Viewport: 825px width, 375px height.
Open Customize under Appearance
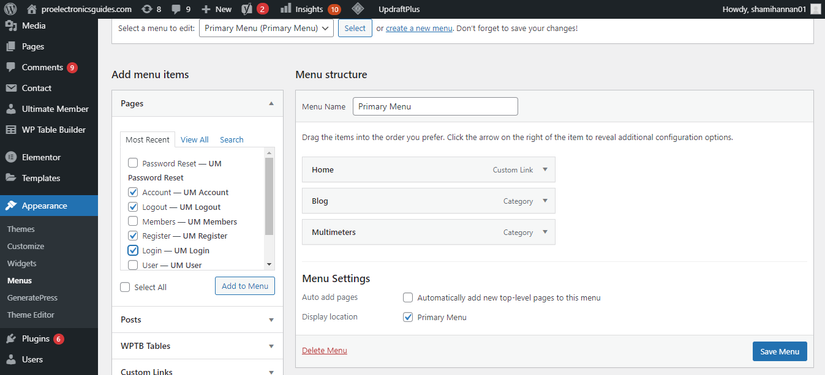tap(26, 246)
